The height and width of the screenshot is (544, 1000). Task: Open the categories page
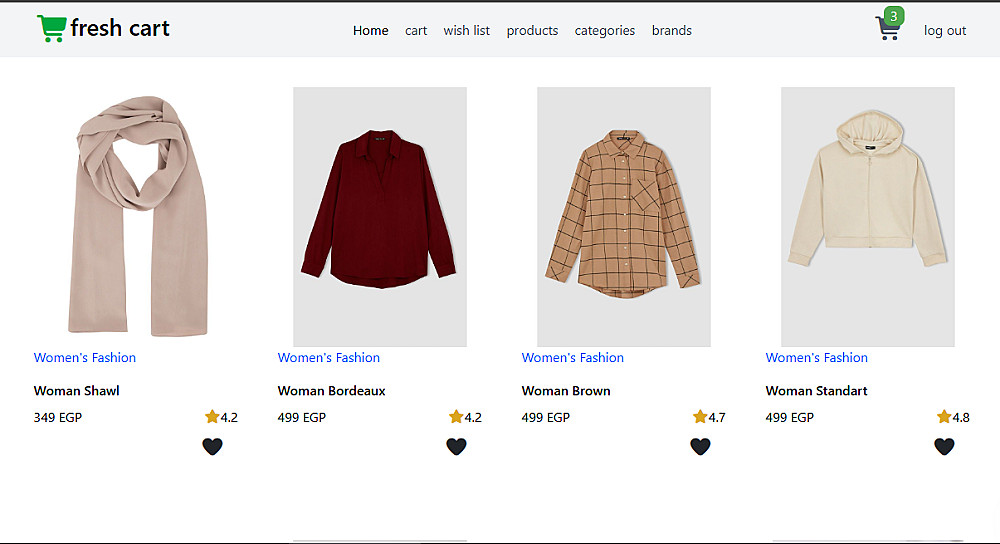pos(604,31)
